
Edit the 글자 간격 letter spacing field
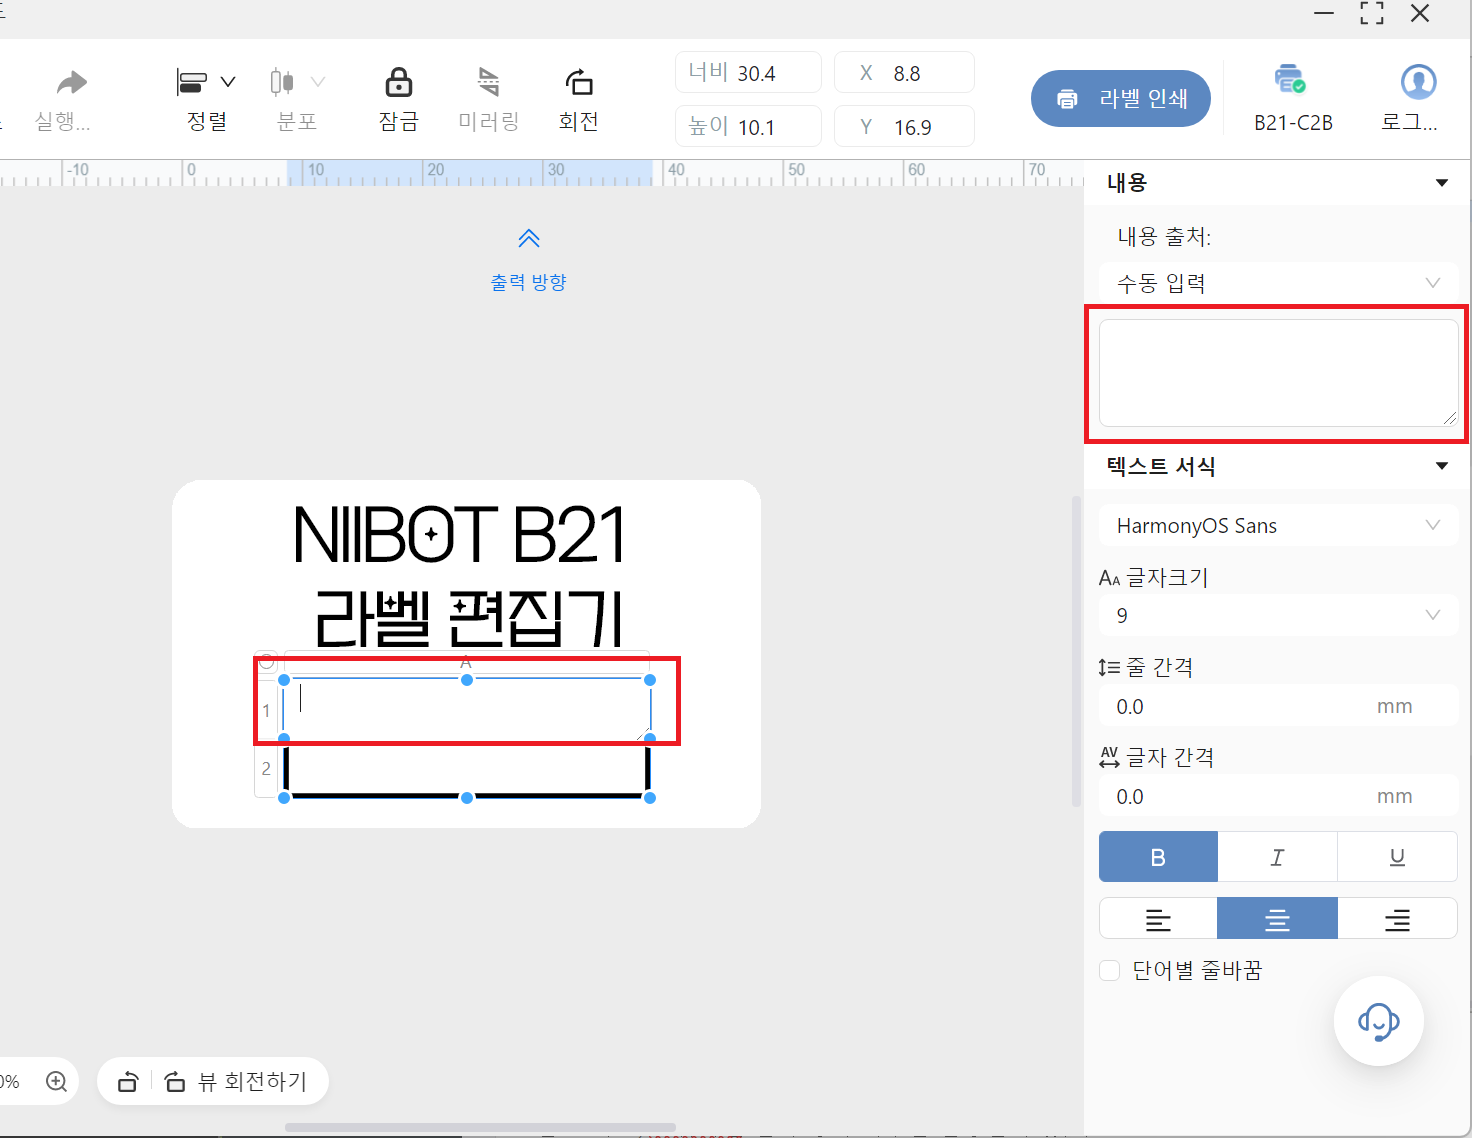1278,797
